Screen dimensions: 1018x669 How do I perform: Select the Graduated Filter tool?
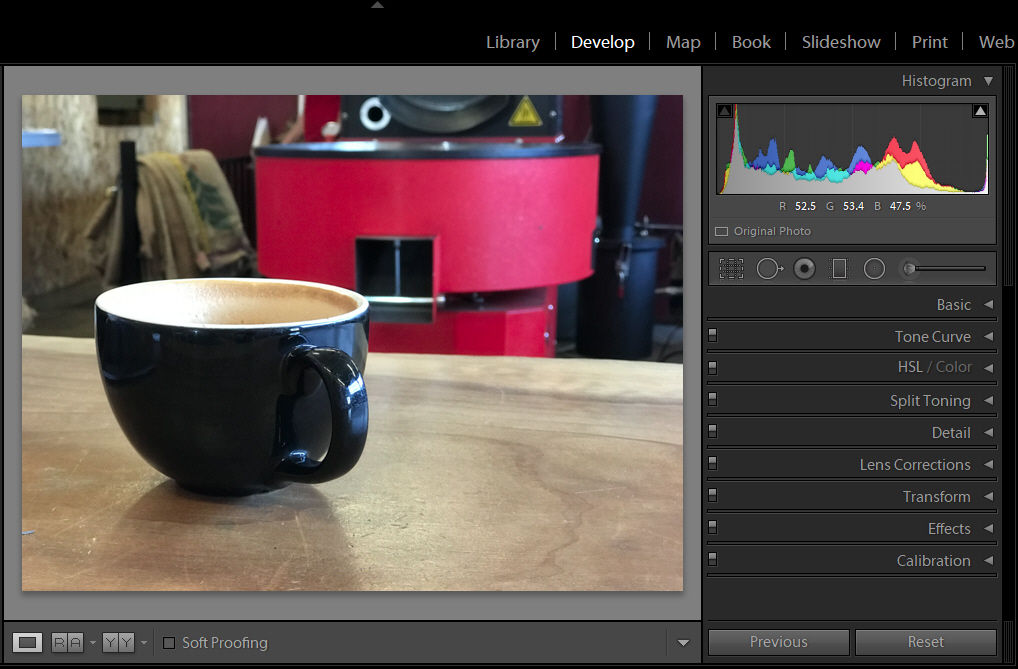839,268
